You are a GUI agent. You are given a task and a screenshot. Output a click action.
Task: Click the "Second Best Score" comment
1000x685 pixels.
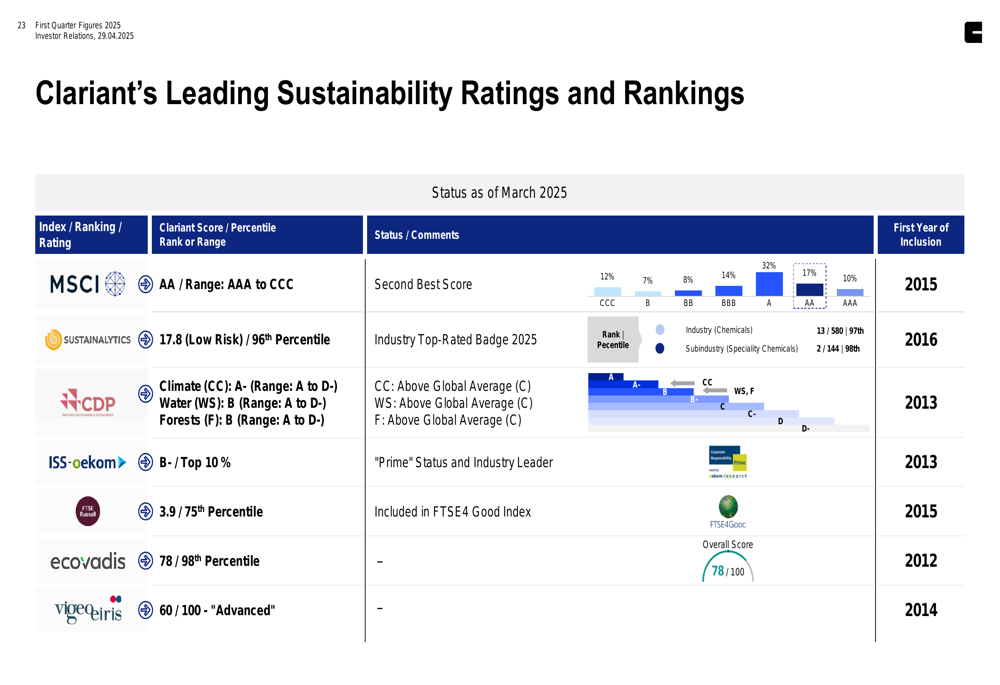423,284
